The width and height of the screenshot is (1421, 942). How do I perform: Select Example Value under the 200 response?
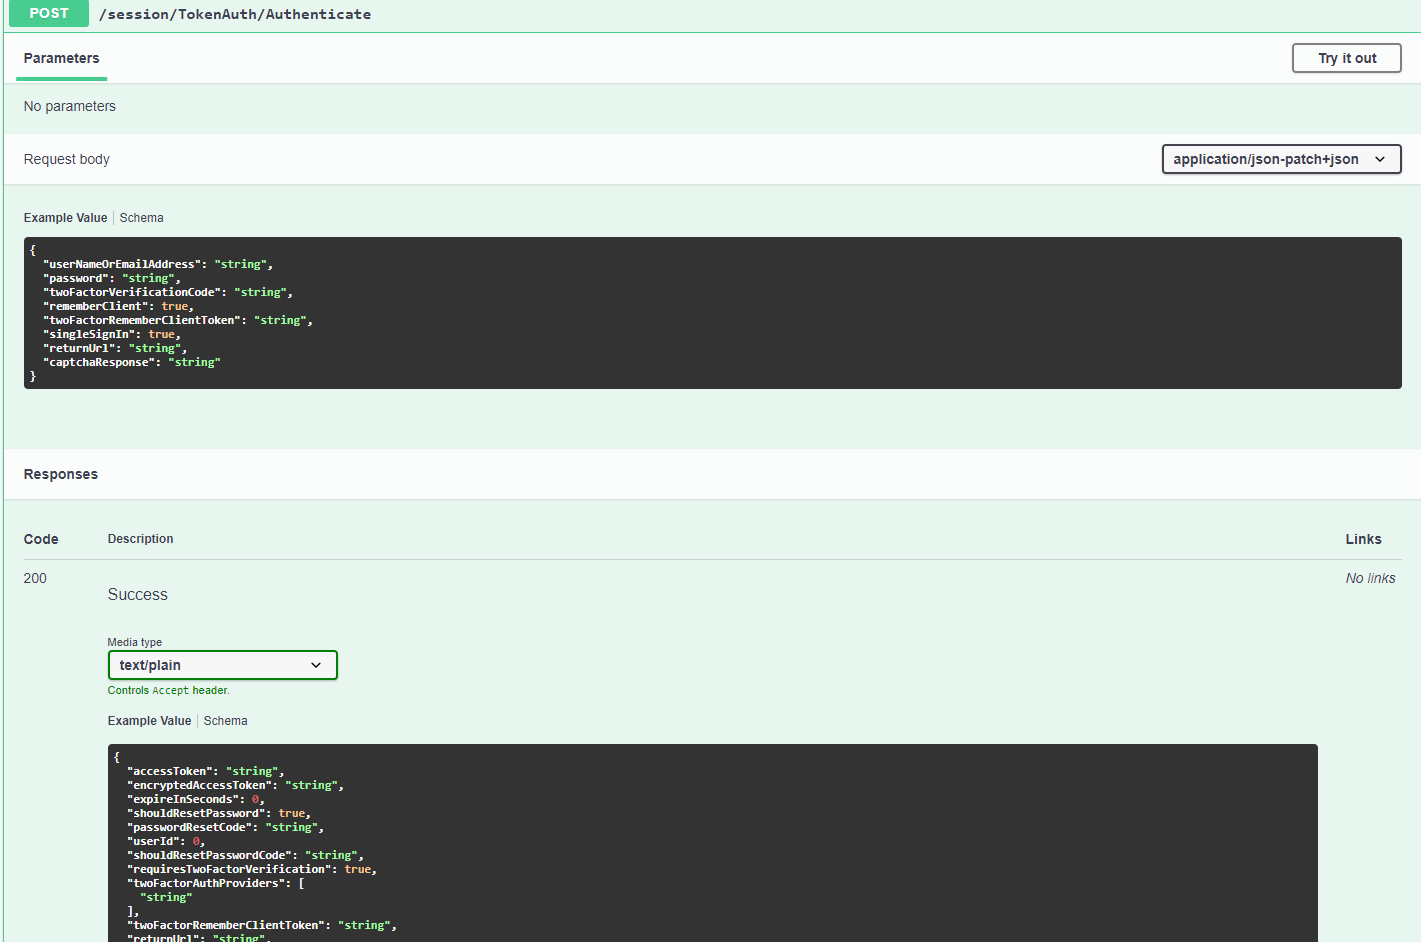pyautogui.click(x=149, y=721)
